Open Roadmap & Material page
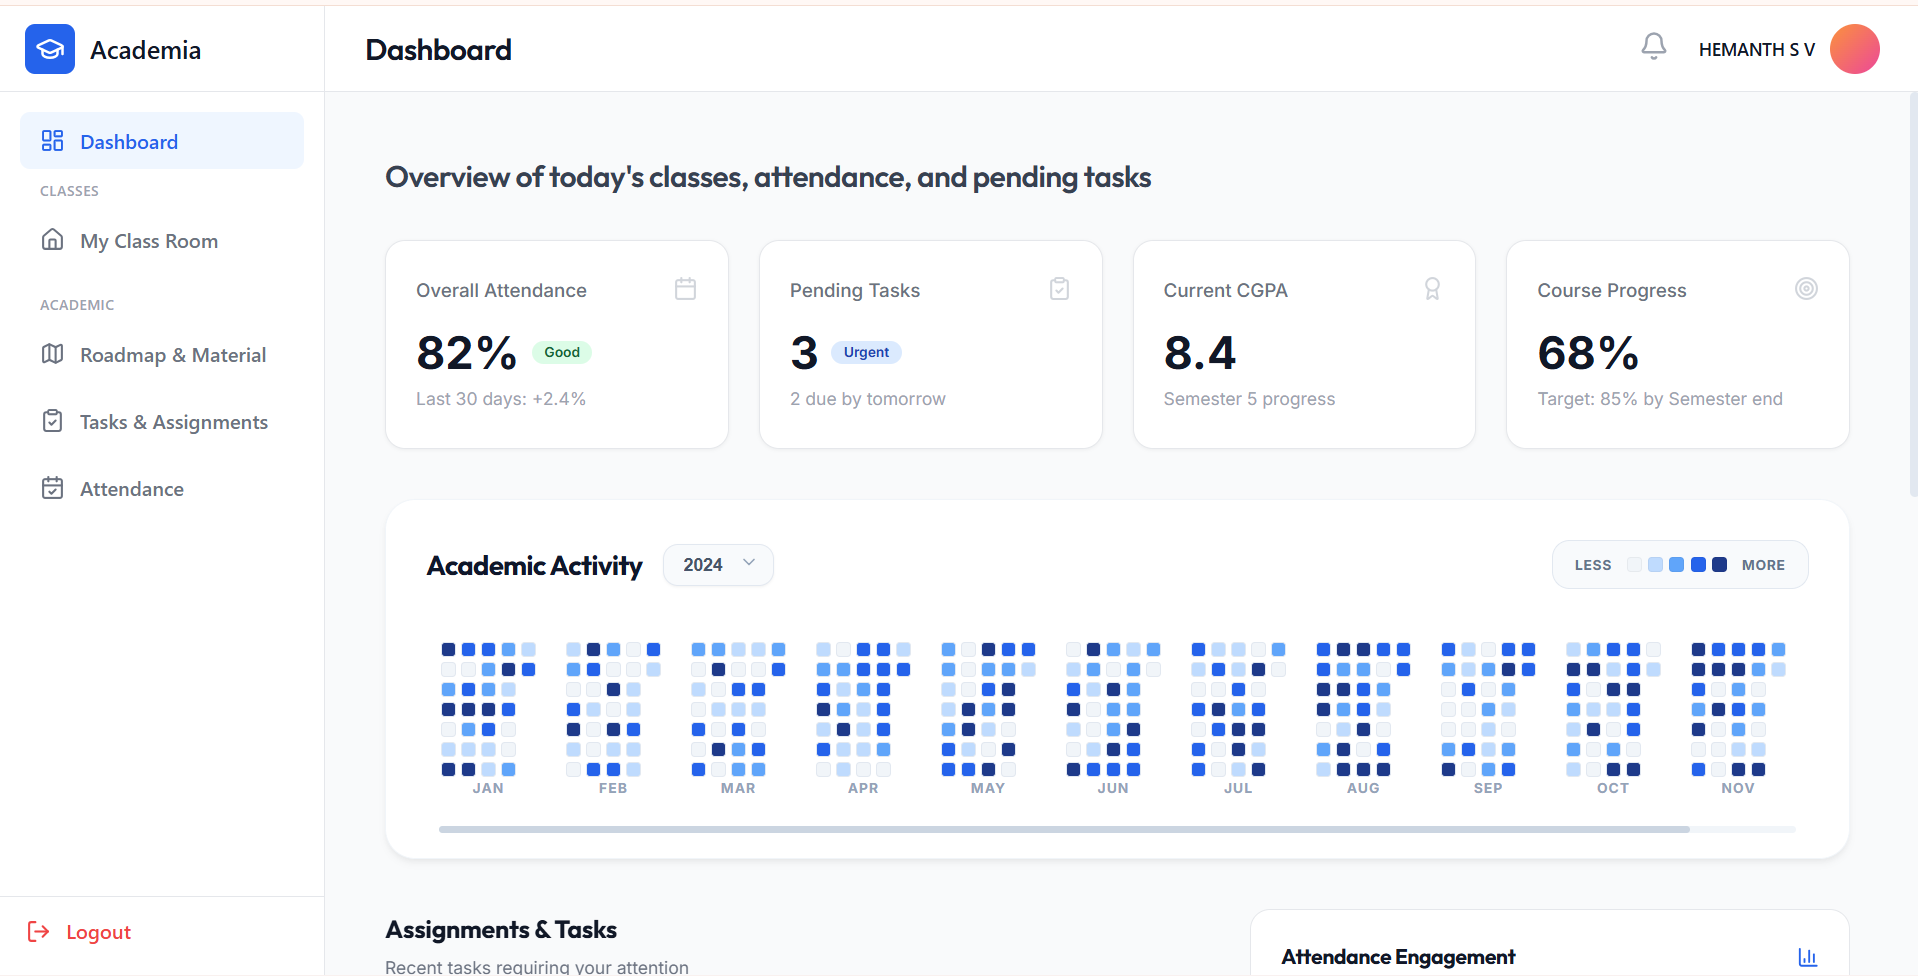This screenshot has width=1918, height=976. click(x=172, y=355)
